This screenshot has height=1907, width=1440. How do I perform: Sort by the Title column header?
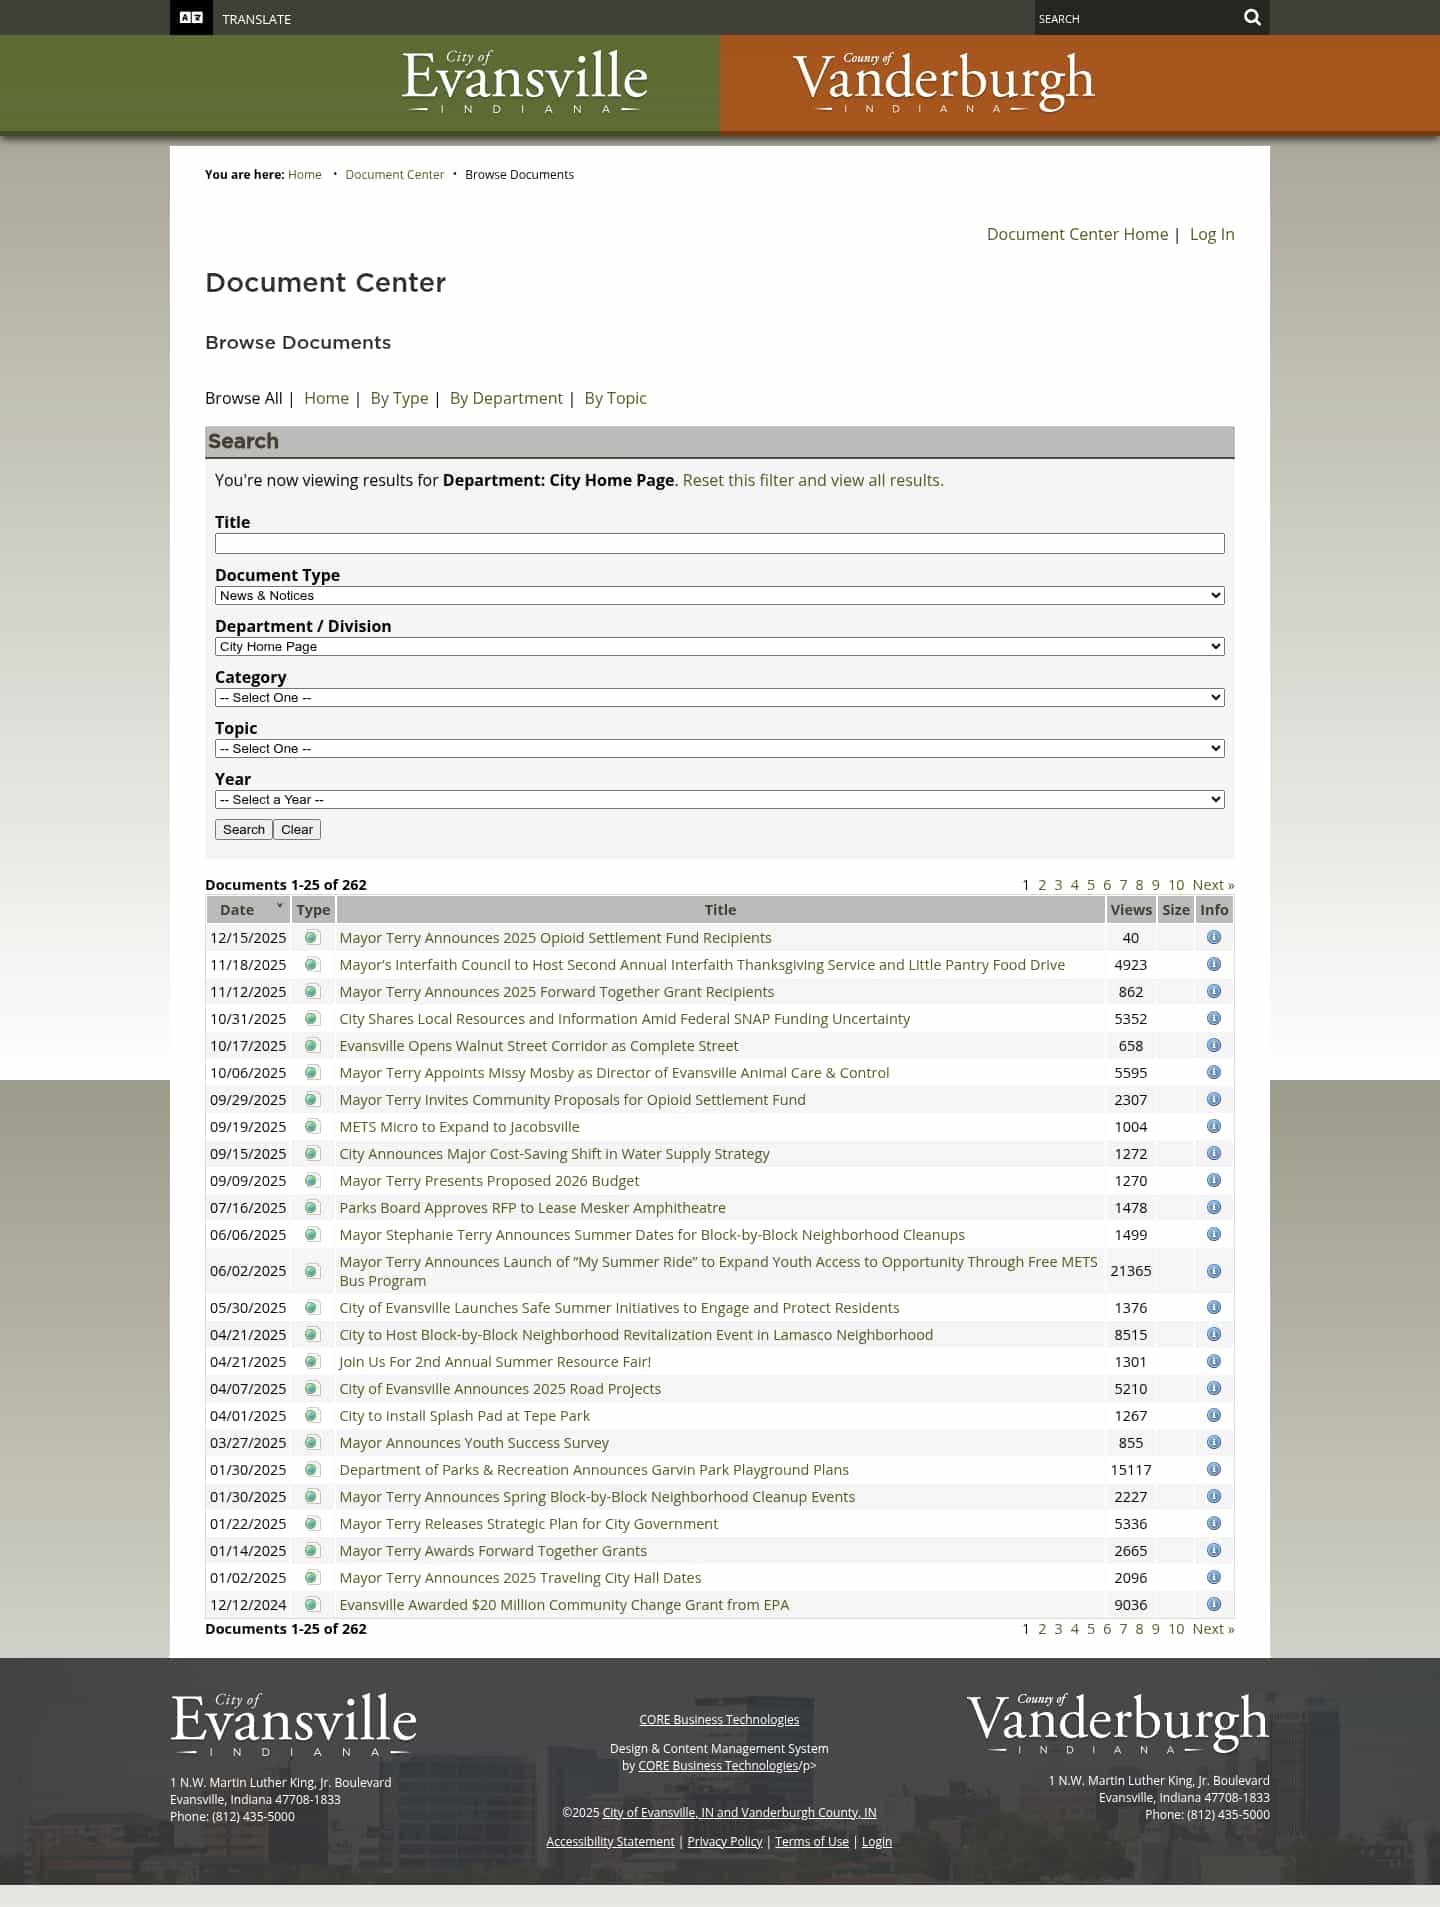pyautogui.click(x=720, y=910)
